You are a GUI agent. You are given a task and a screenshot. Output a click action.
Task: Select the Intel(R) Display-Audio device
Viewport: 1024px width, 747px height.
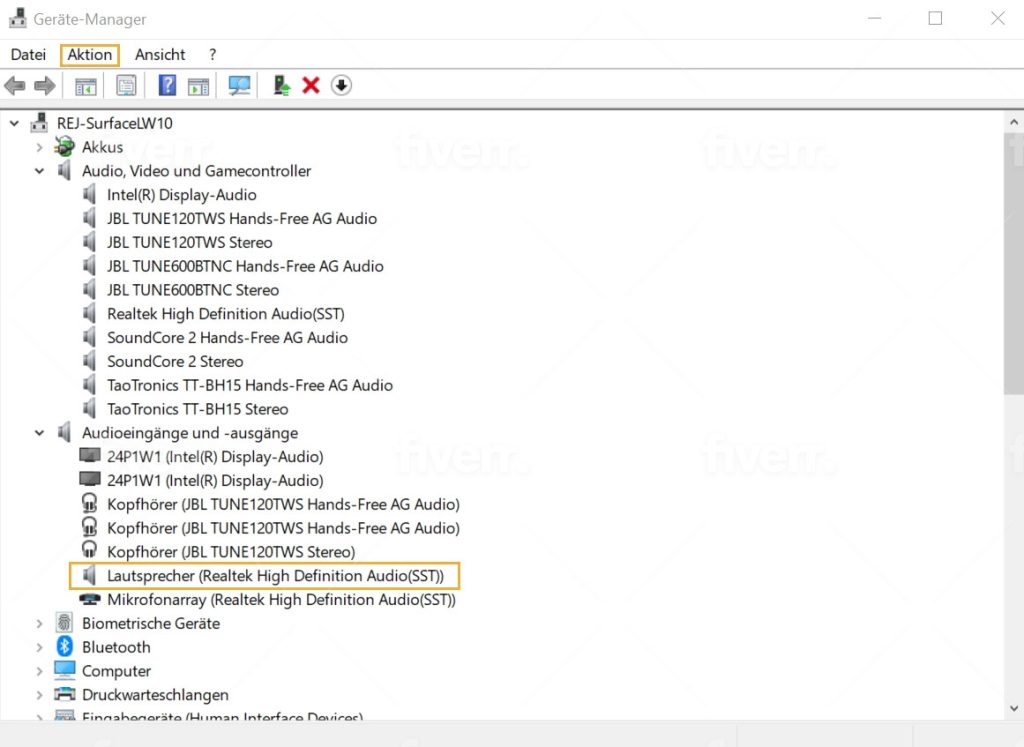point(181,195)
